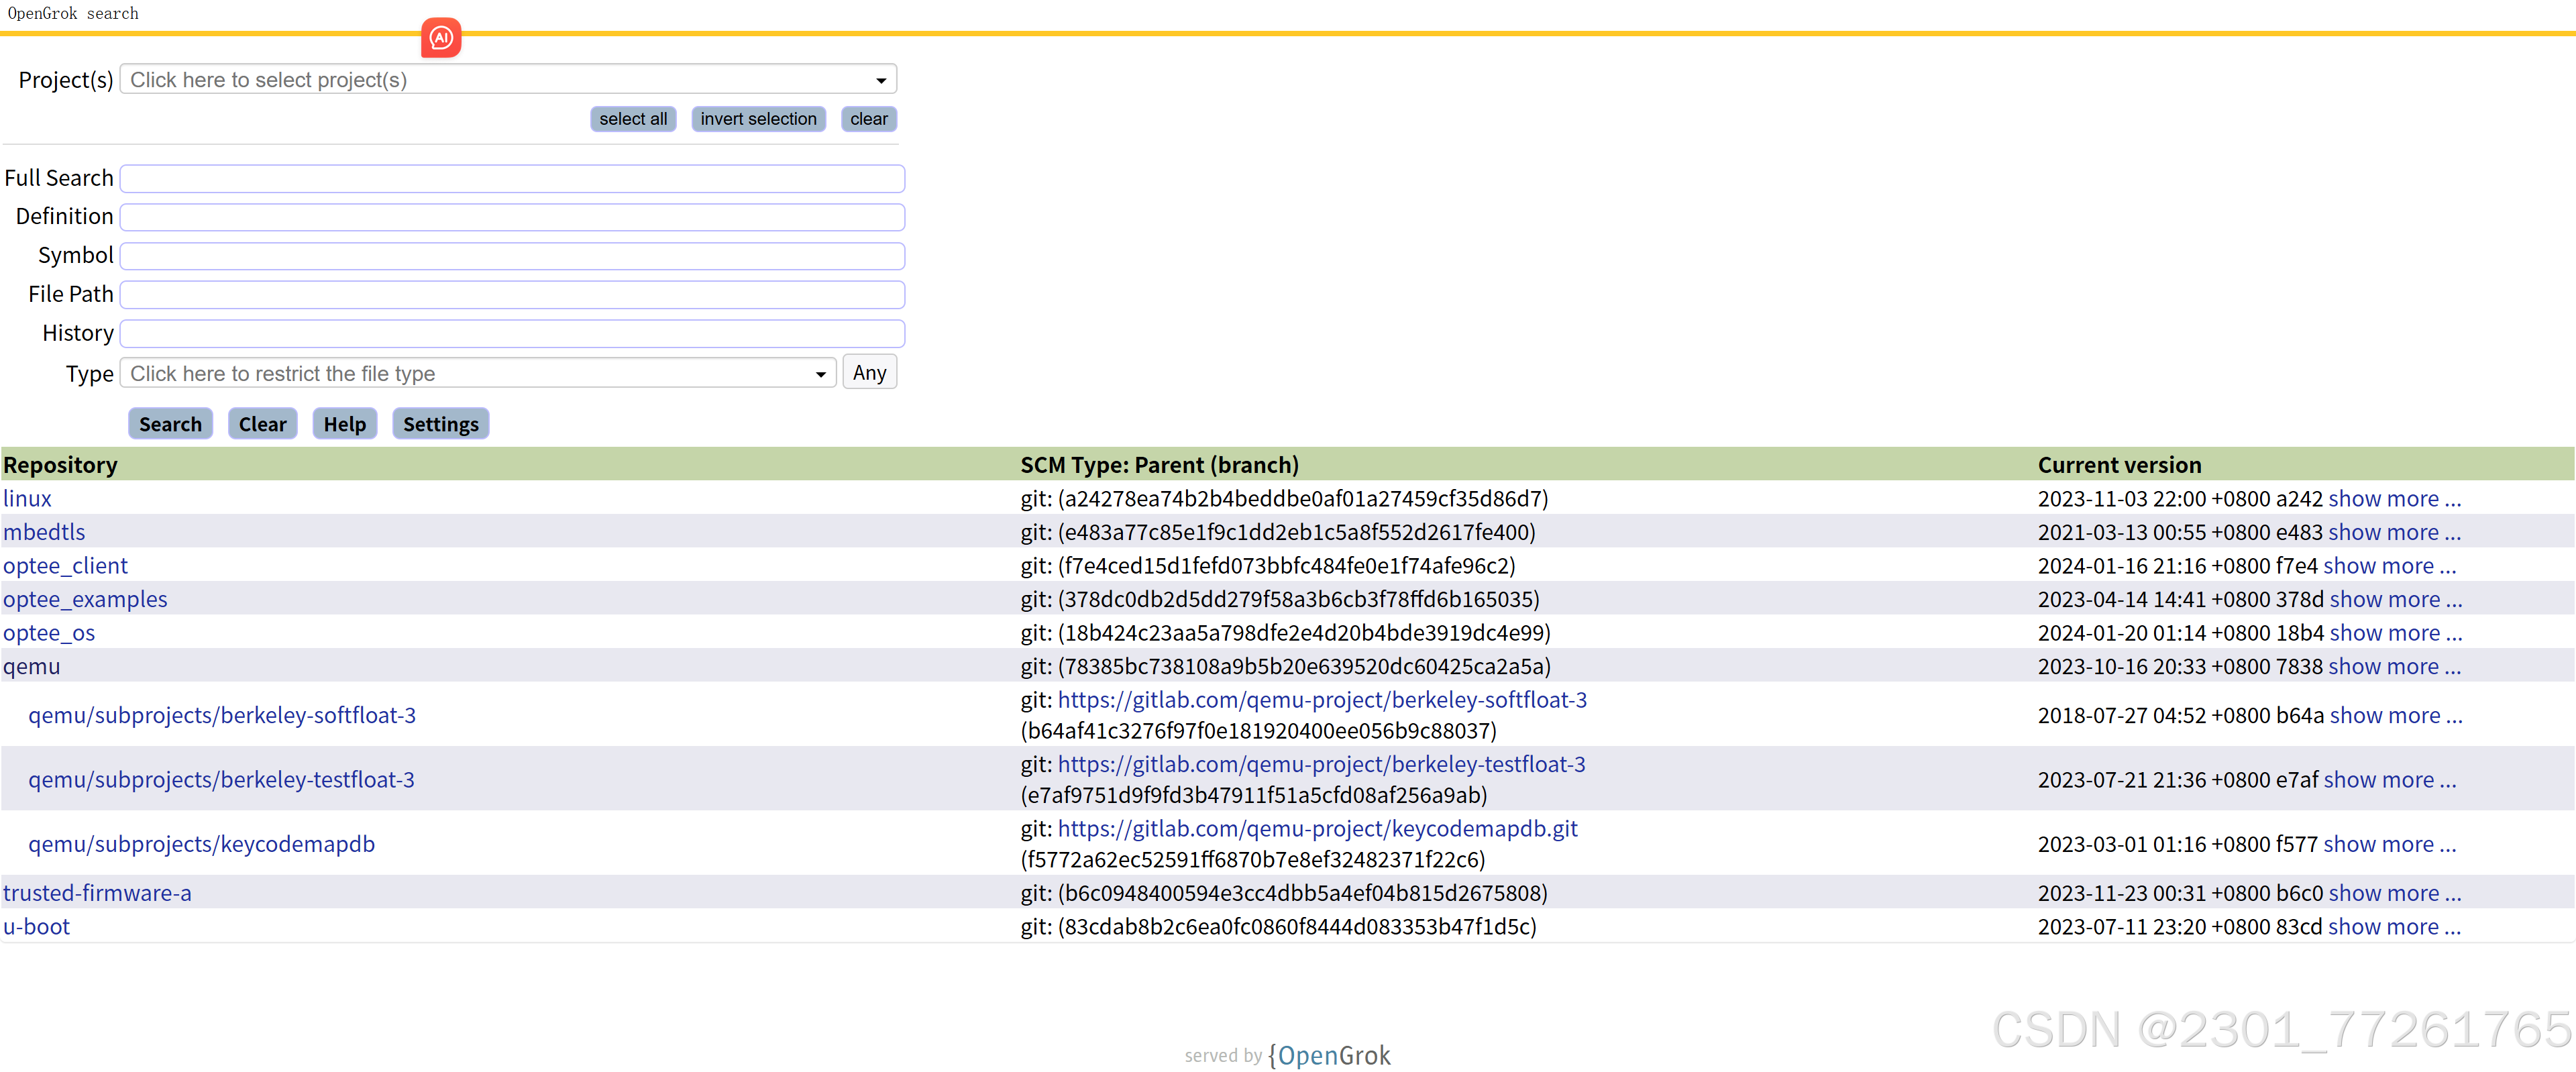
Task: Click the File Path input field
Action: (512, 295)
